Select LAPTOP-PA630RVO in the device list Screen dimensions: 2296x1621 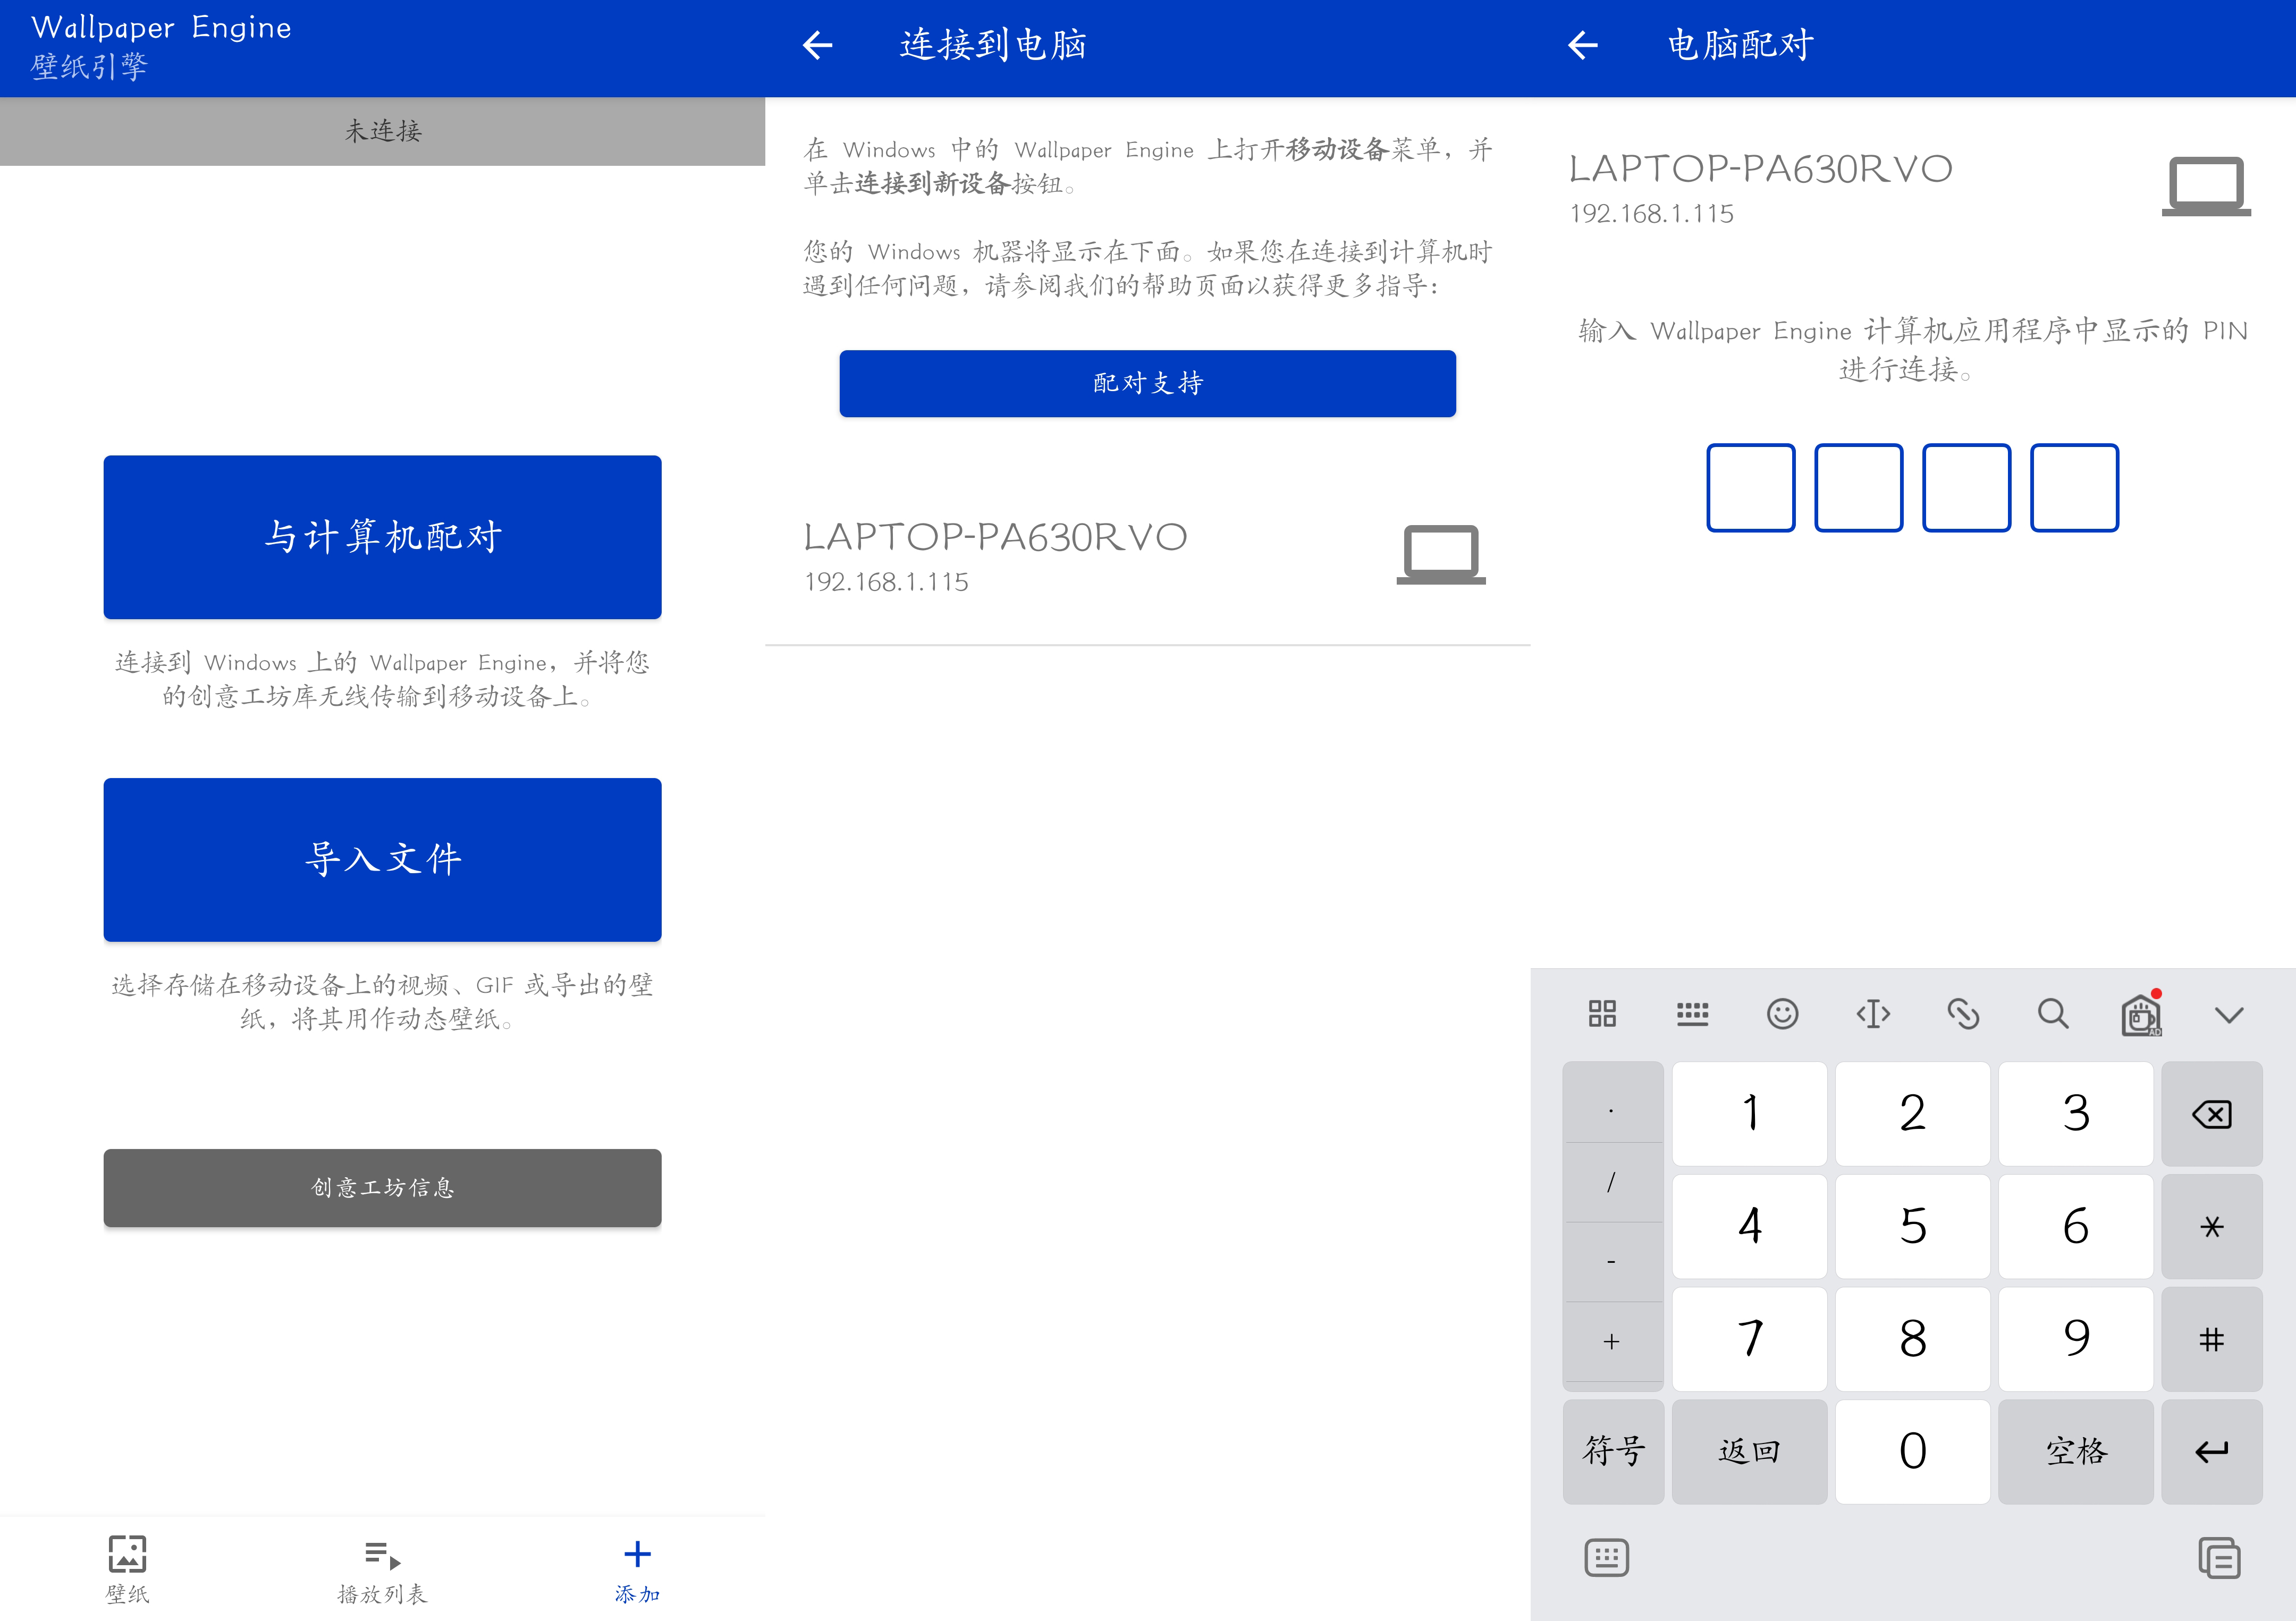coord(1147,556)
